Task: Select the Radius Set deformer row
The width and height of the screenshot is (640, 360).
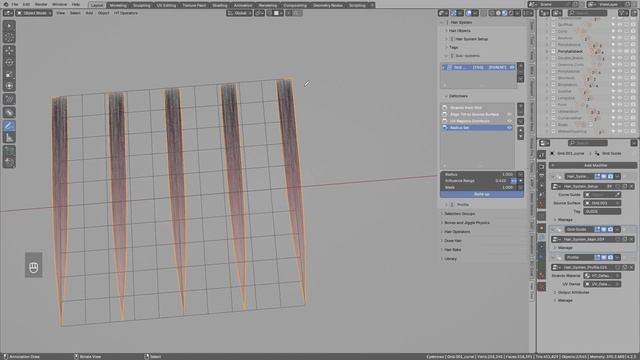Action: point(477,128)
